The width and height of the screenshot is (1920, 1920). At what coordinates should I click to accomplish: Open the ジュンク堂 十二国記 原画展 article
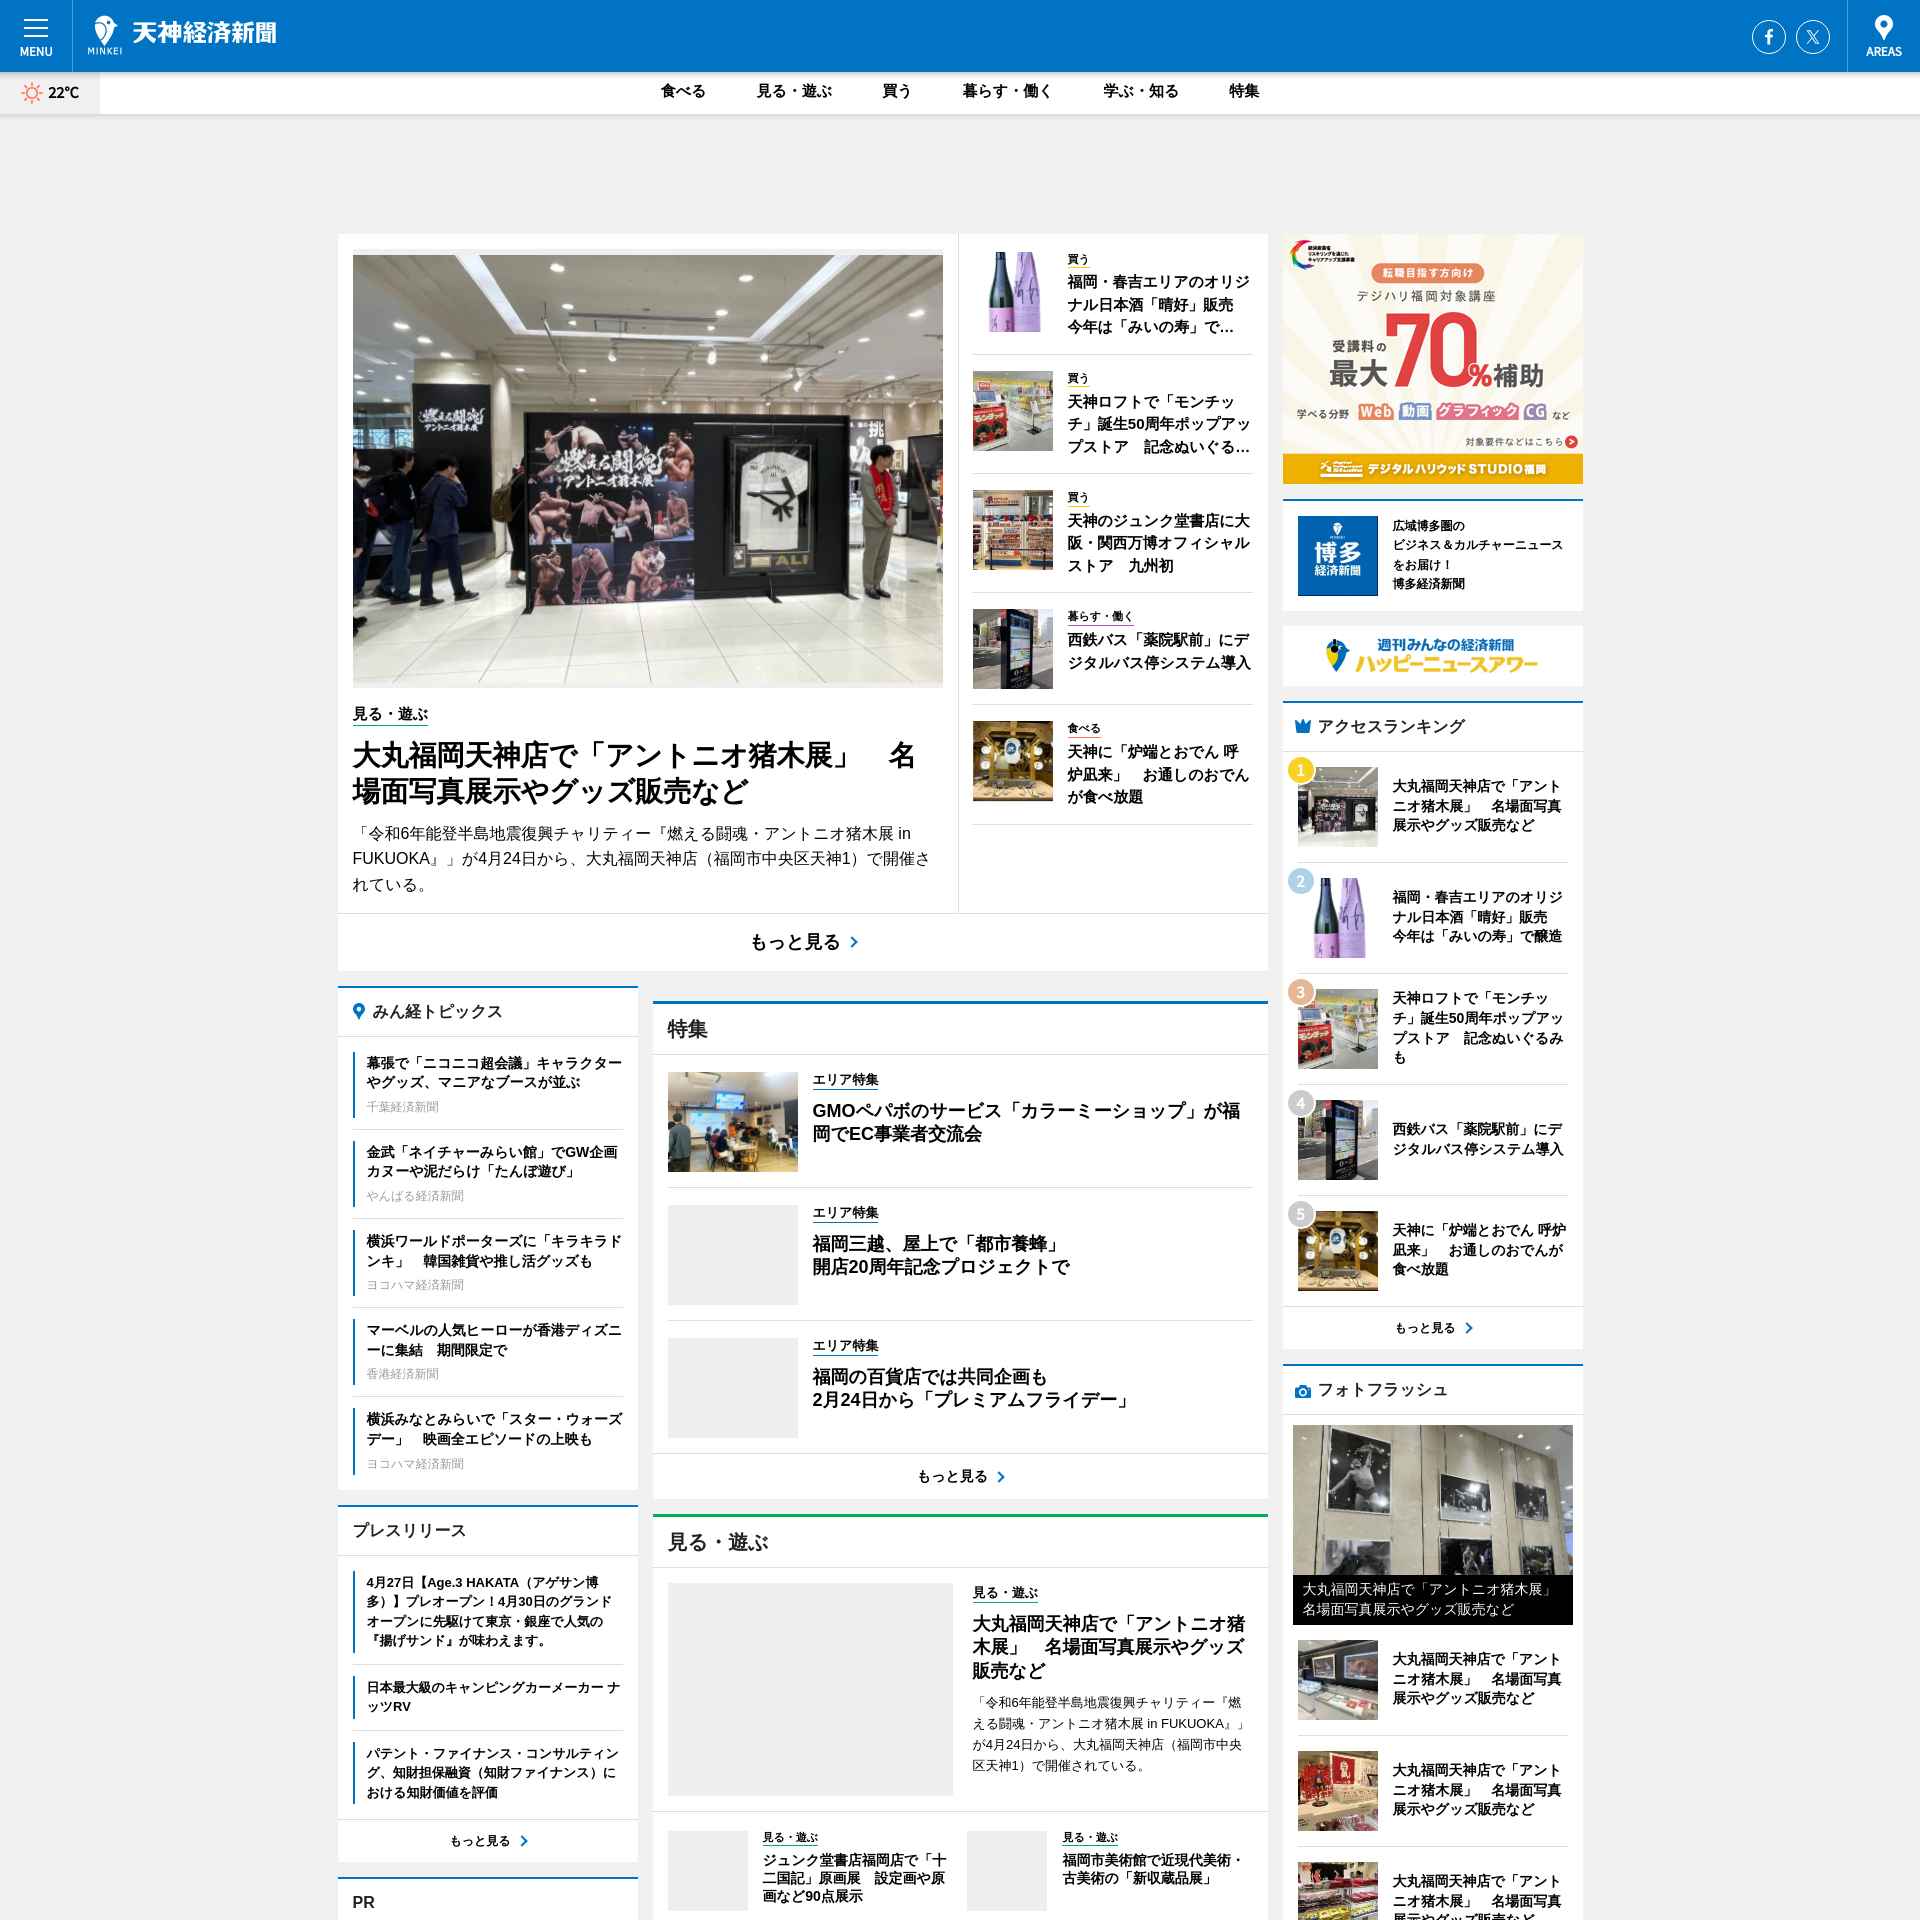tap(855, 1878)
